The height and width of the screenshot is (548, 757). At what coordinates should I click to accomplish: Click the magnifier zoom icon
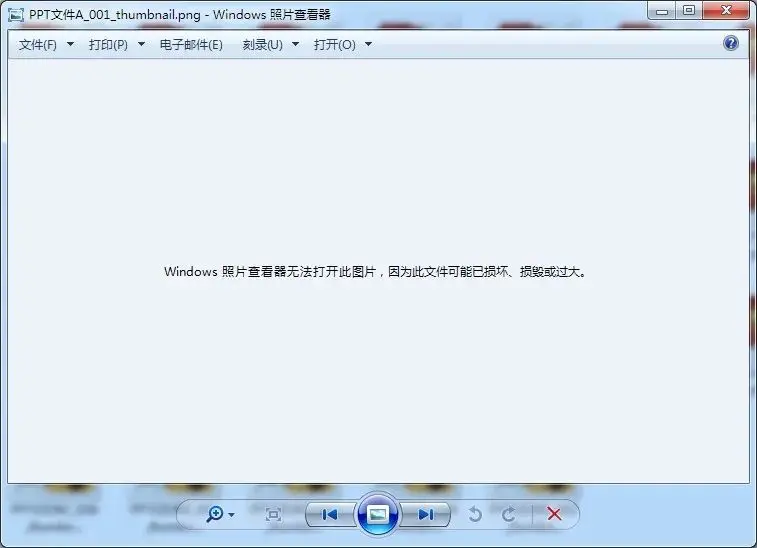[x=214, y=514]
